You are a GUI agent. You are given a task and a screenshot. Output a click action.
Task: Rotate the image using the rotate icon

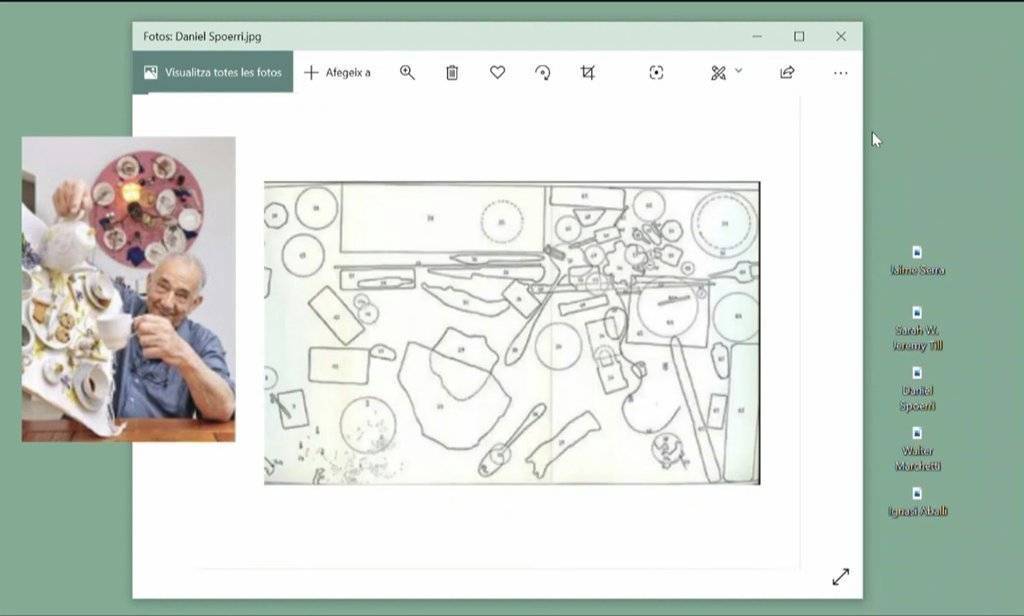[542, 73]
